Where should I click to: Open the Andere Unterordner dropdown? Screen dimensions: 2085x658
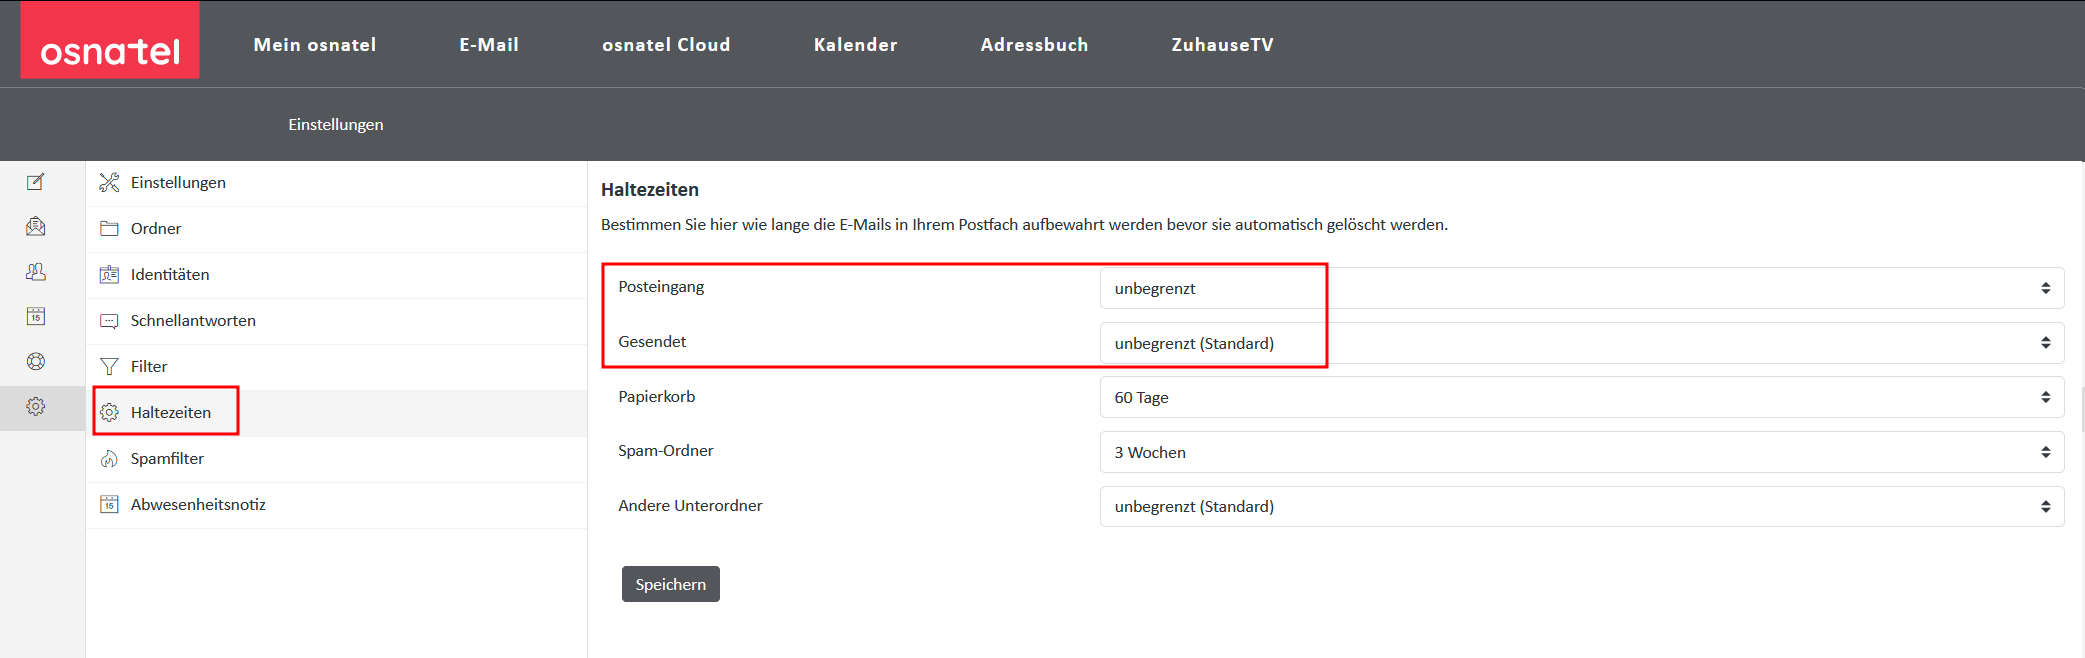pos(1581,507)
